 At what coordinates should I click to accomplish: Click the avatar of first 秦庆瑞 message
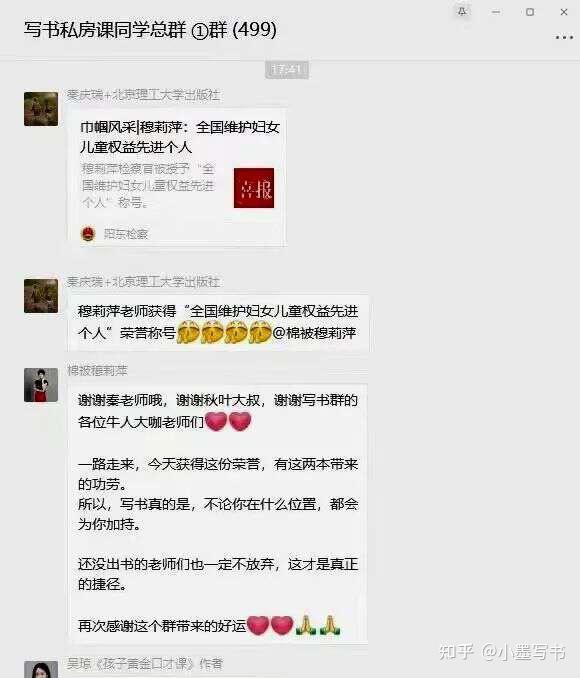[41, 109]
